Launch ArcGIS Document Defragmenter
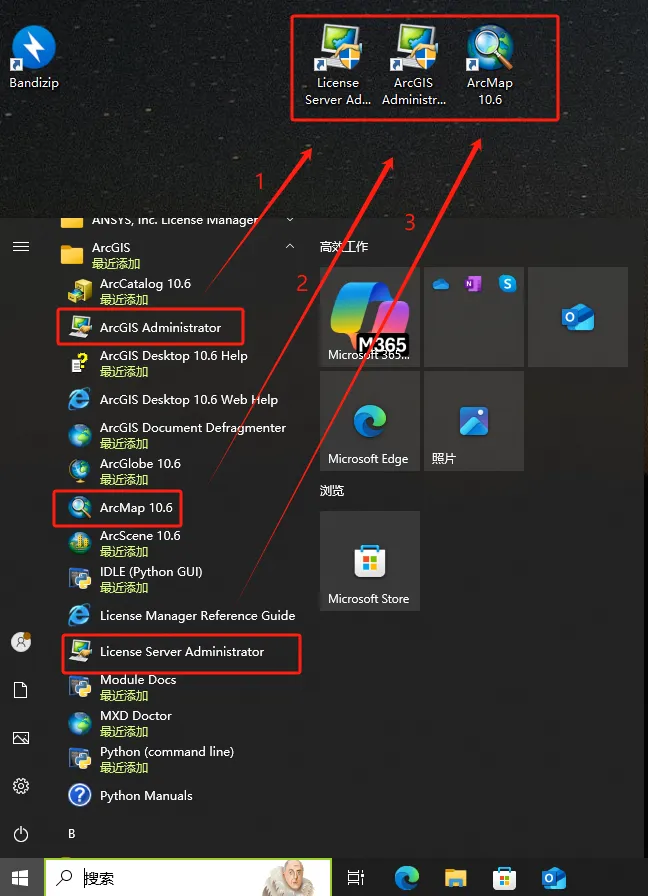The image size is (648, 896). click(x=178, y=435)
